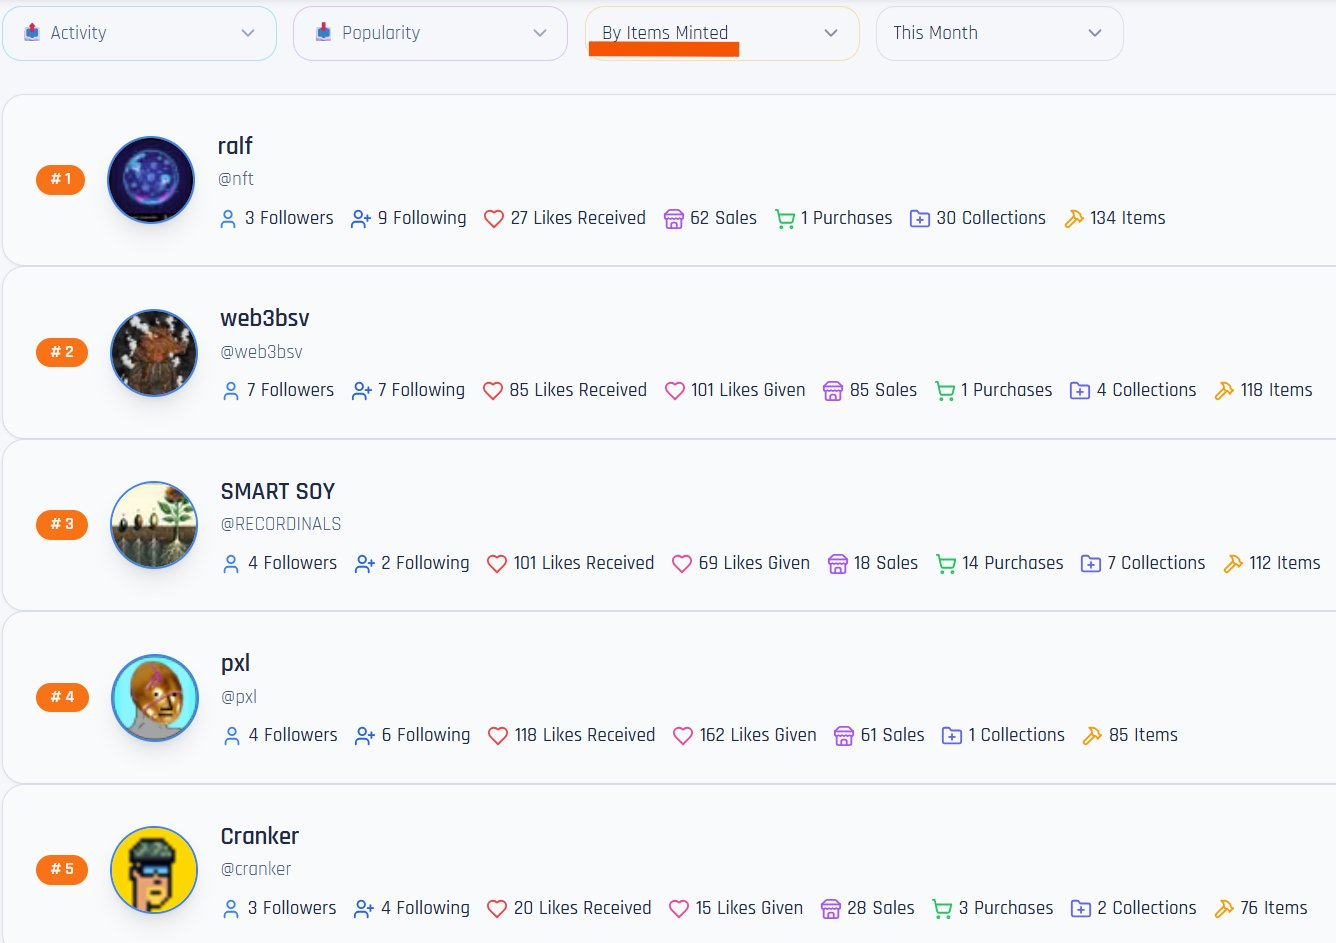Open pxl's profile name link

pyautogui.click(x=236, y=664)
